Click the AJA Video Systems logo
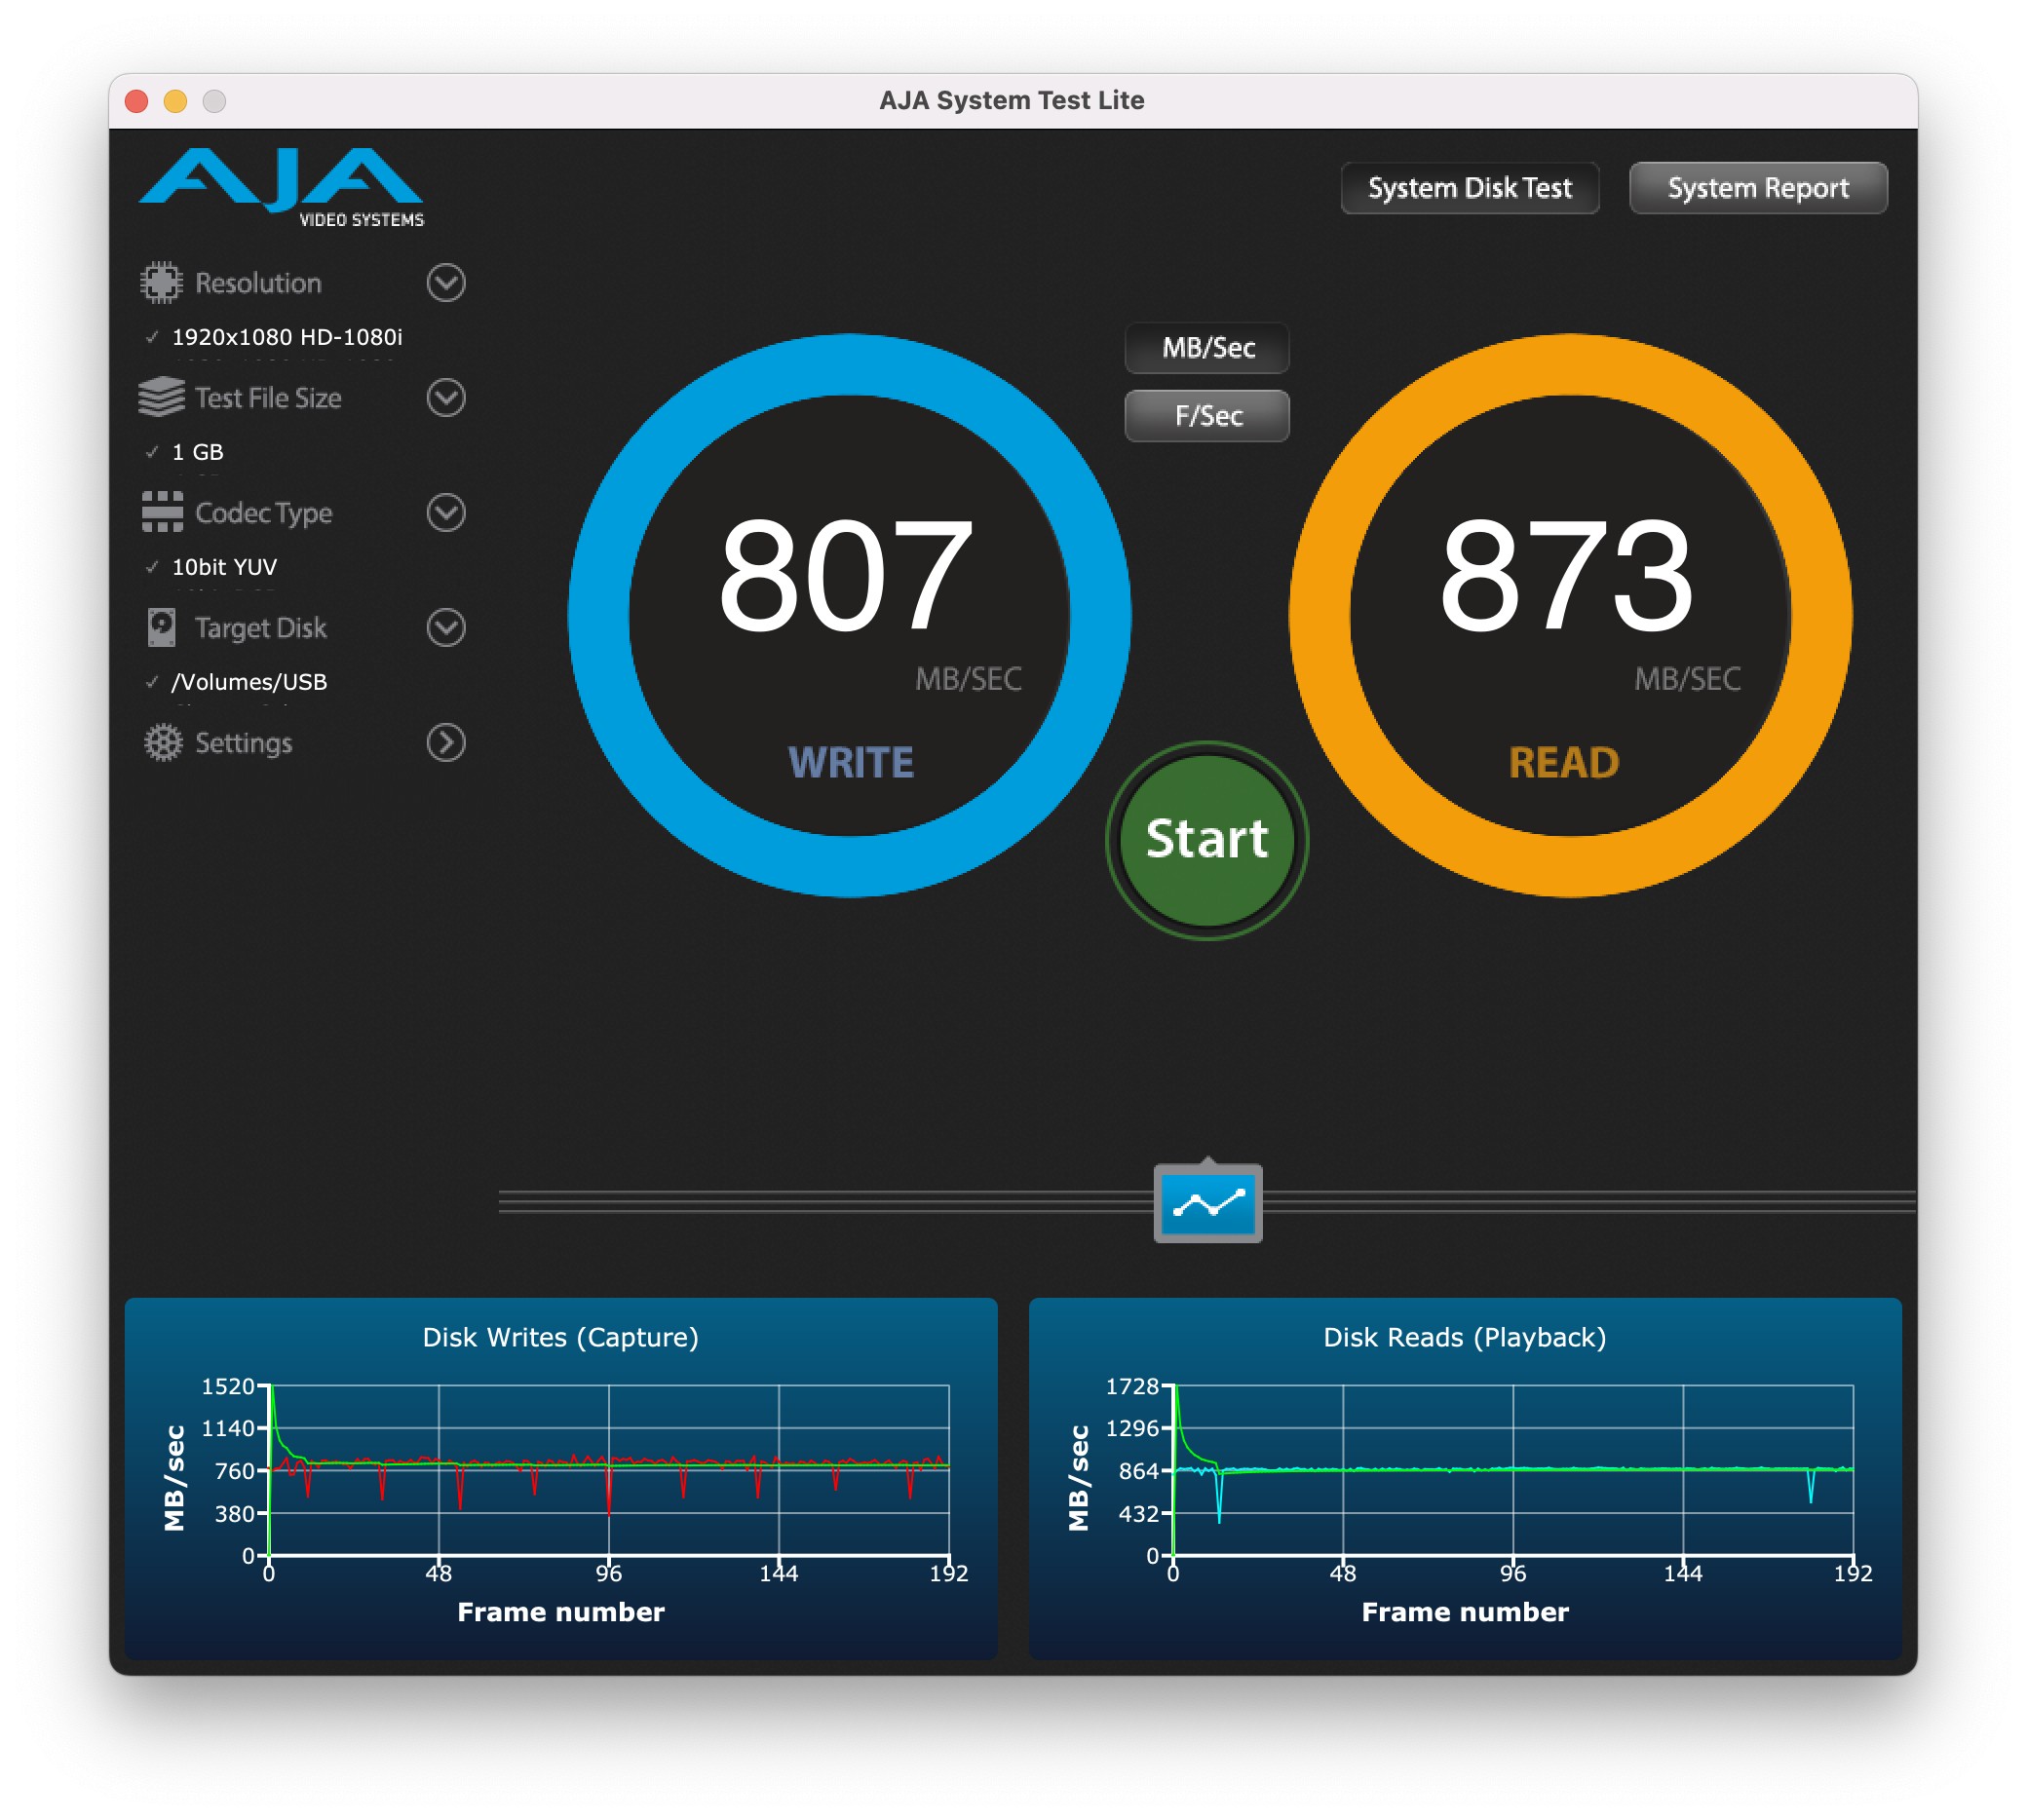 click(281, 187)
